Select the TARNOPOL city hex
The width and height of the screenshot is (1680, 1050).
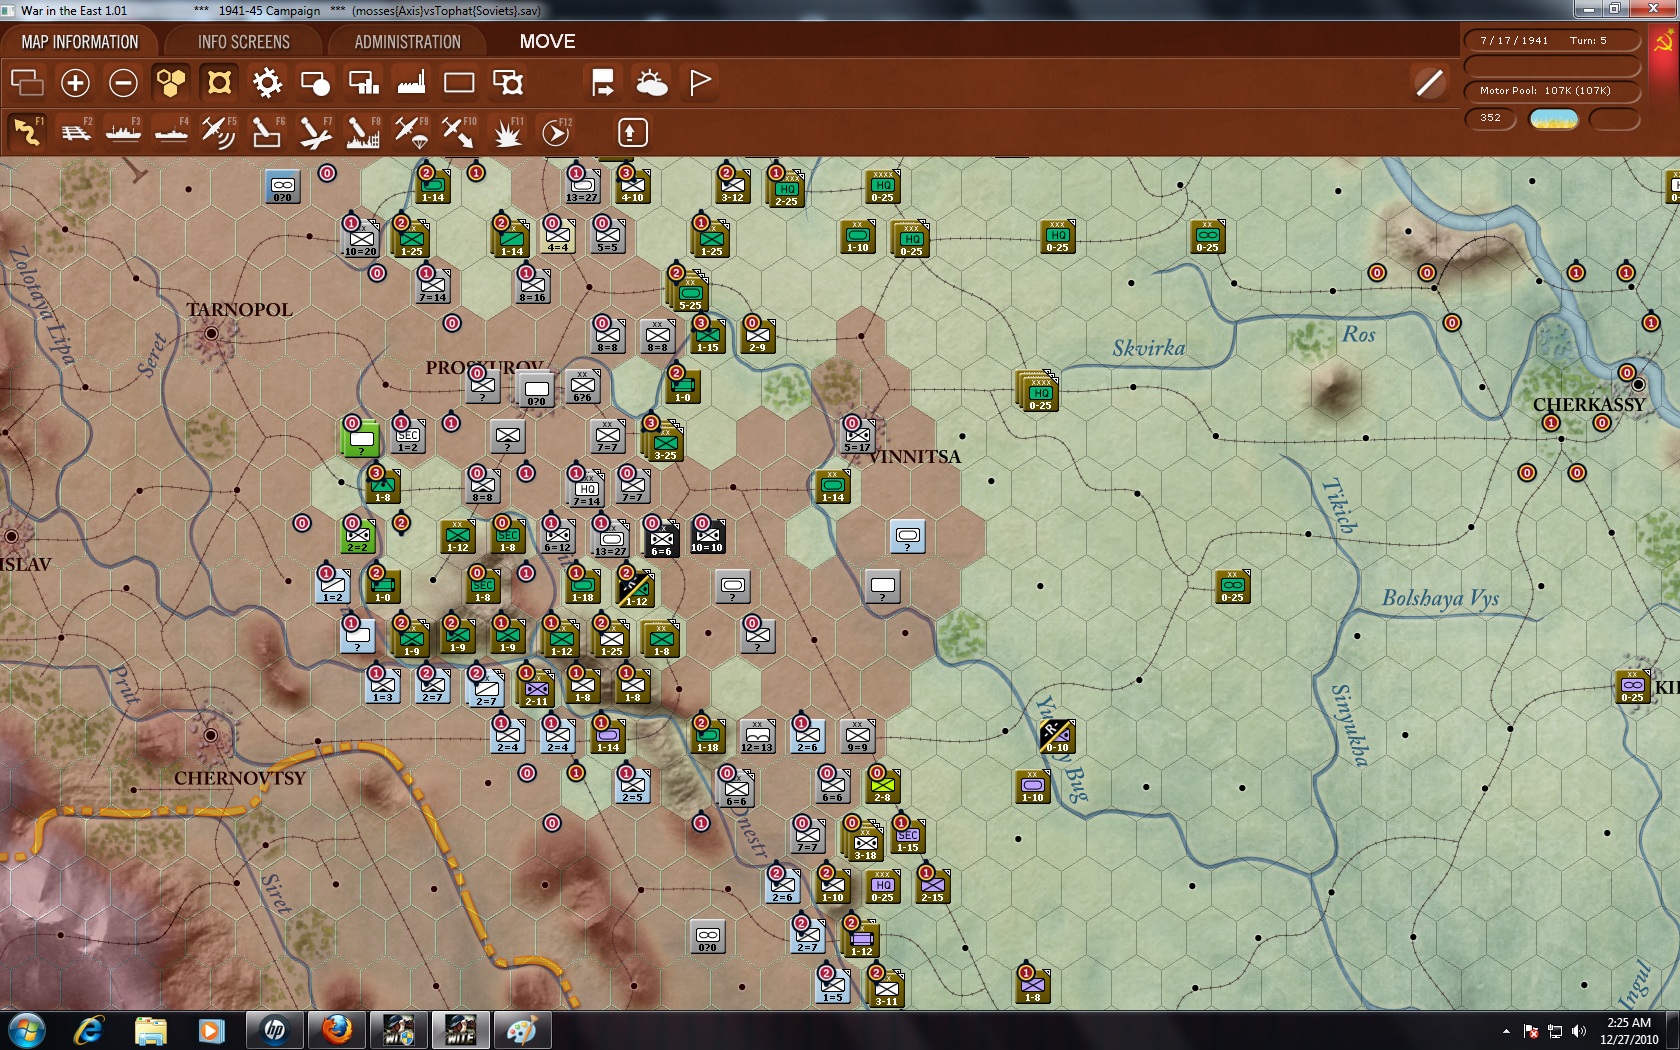211,334
